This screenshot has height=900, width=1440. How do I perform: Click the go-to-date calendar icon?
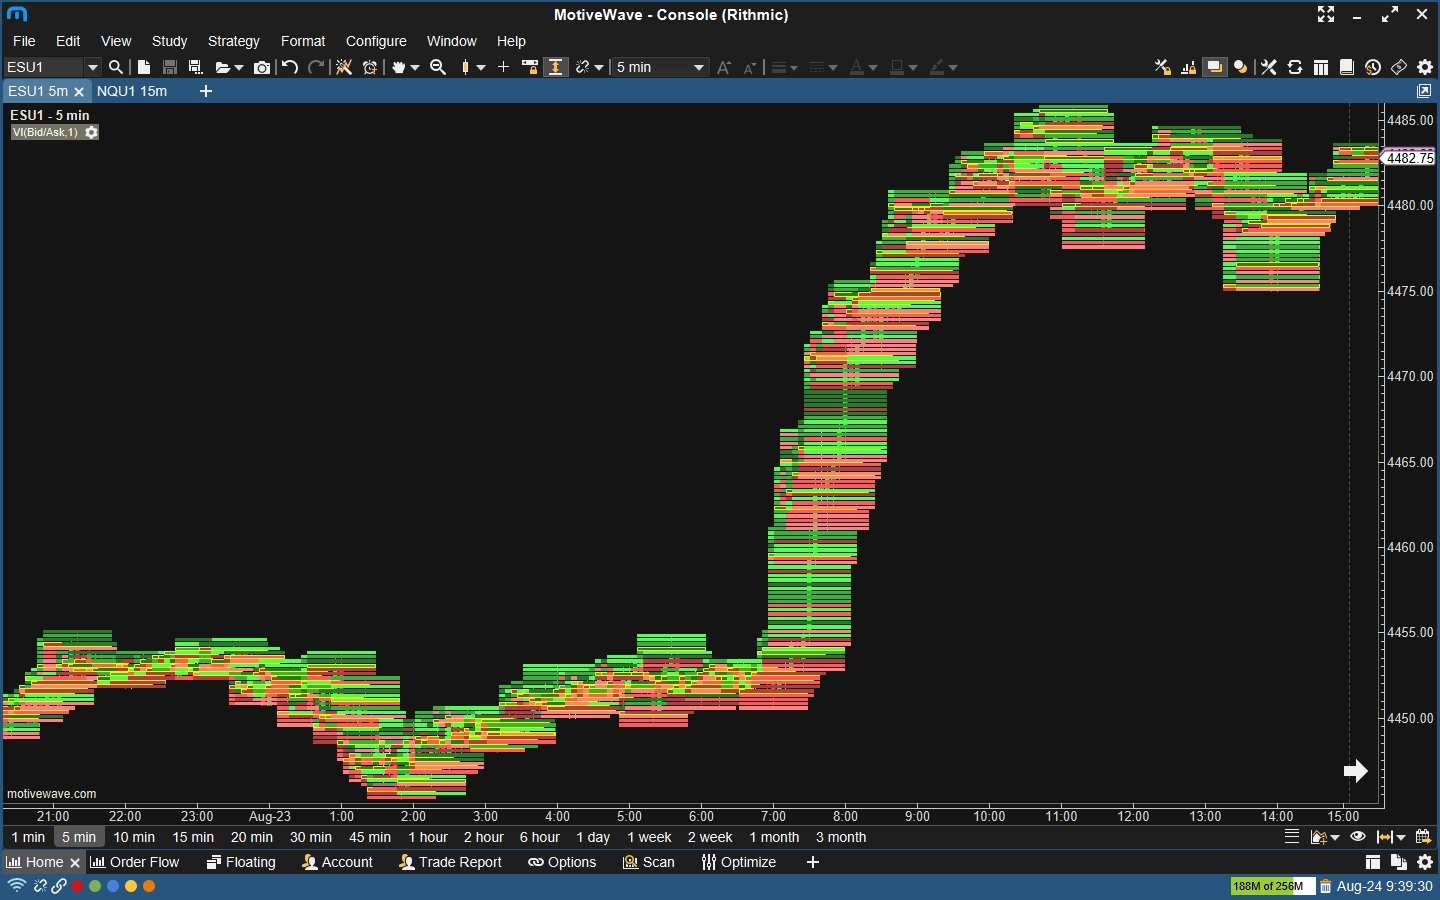pyautogui.click(x=1423, y=837)
